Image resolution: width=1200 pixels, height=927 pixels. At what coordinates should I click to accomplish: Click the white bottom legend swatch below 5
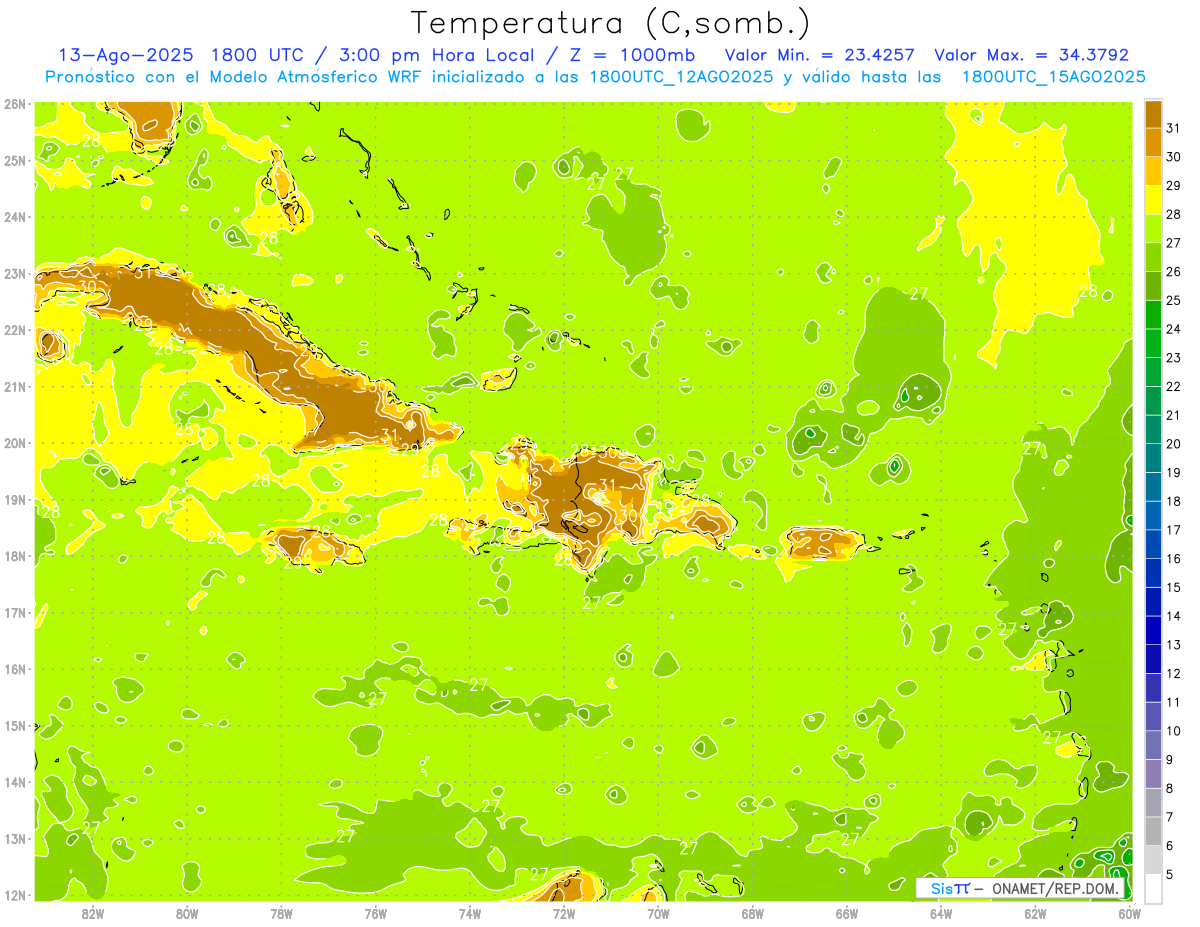click(x=1153, y=888)
